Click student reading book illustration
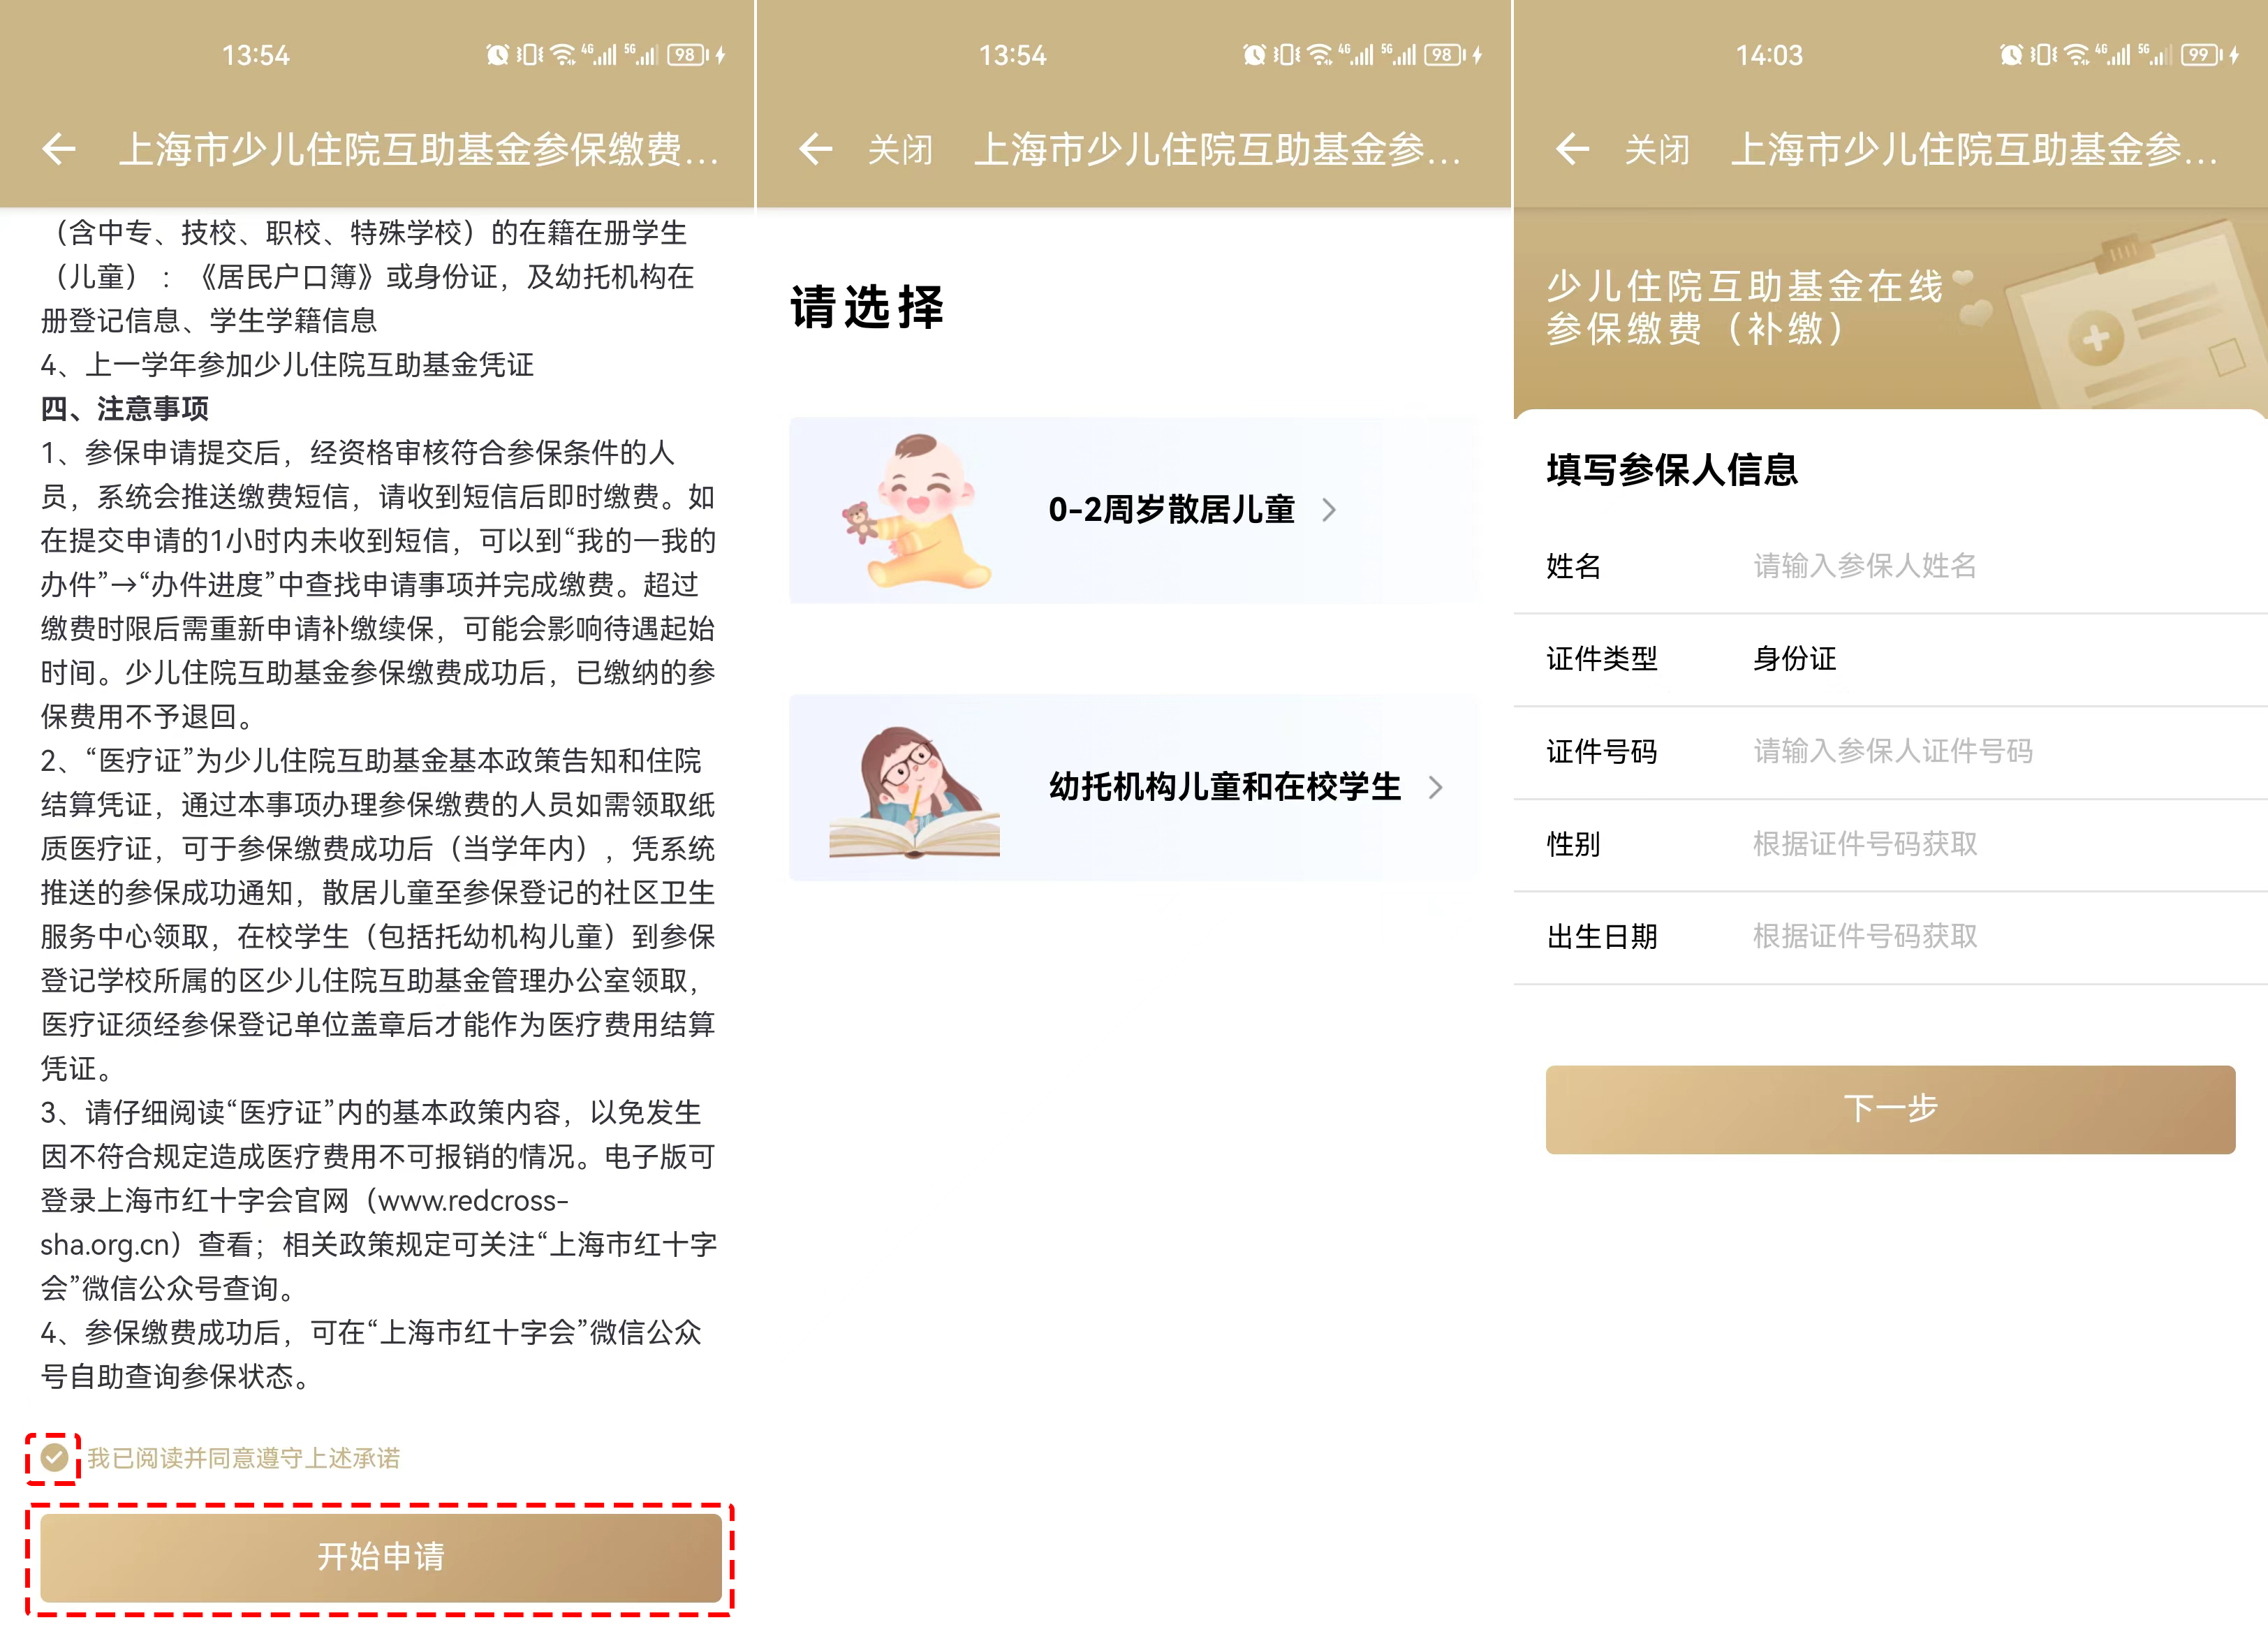This screenshot has height=1634, width=2268. [x=913, y=790]
